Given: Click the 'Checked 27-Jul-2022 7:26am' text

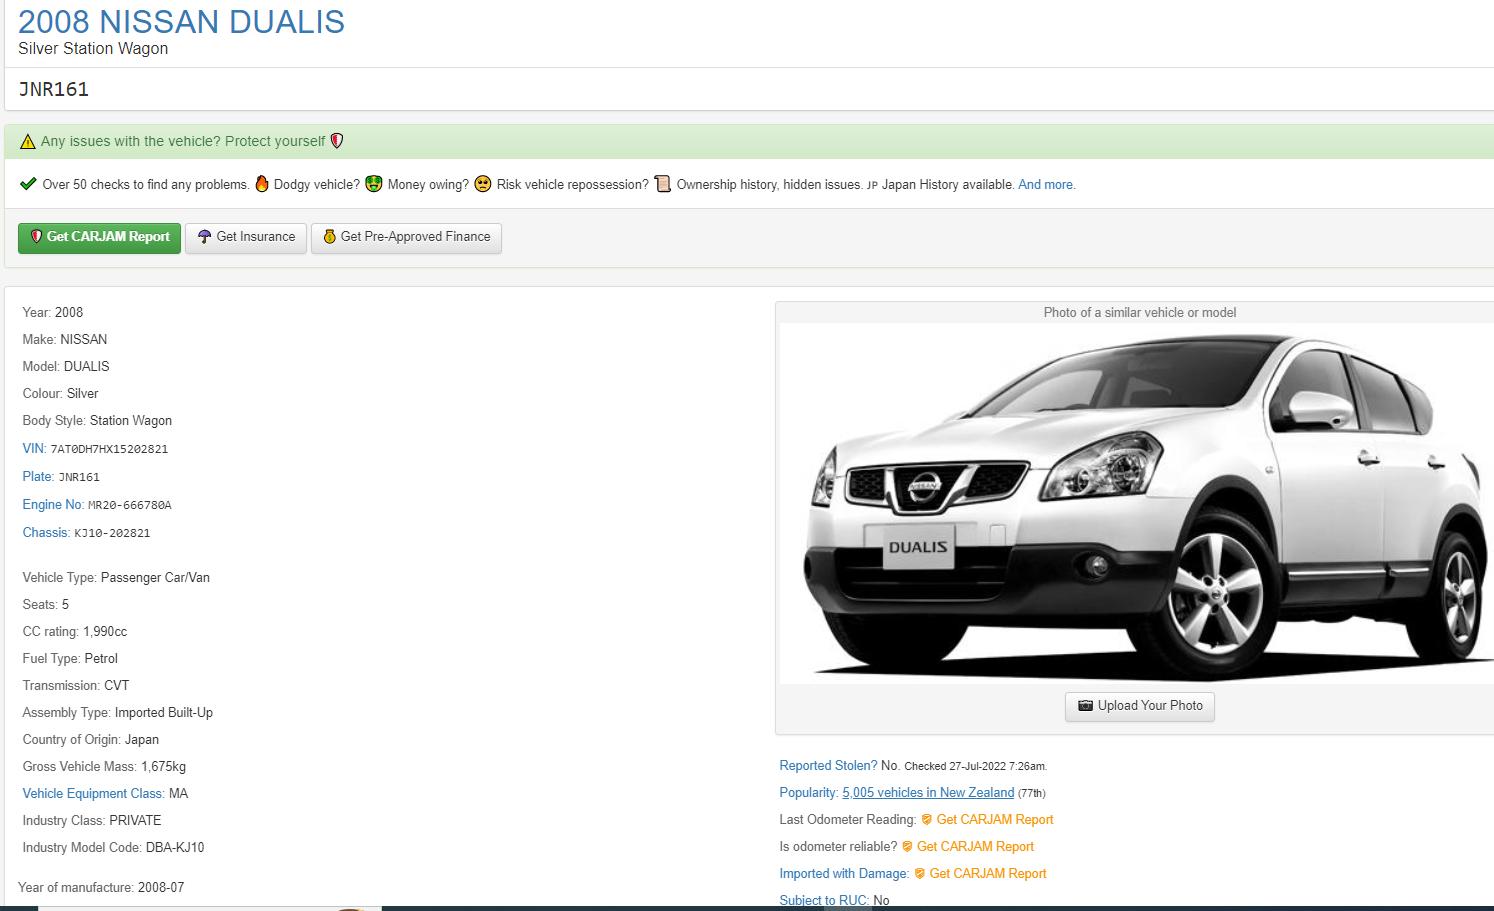Looking at the screenshot, I should point(975,767).
